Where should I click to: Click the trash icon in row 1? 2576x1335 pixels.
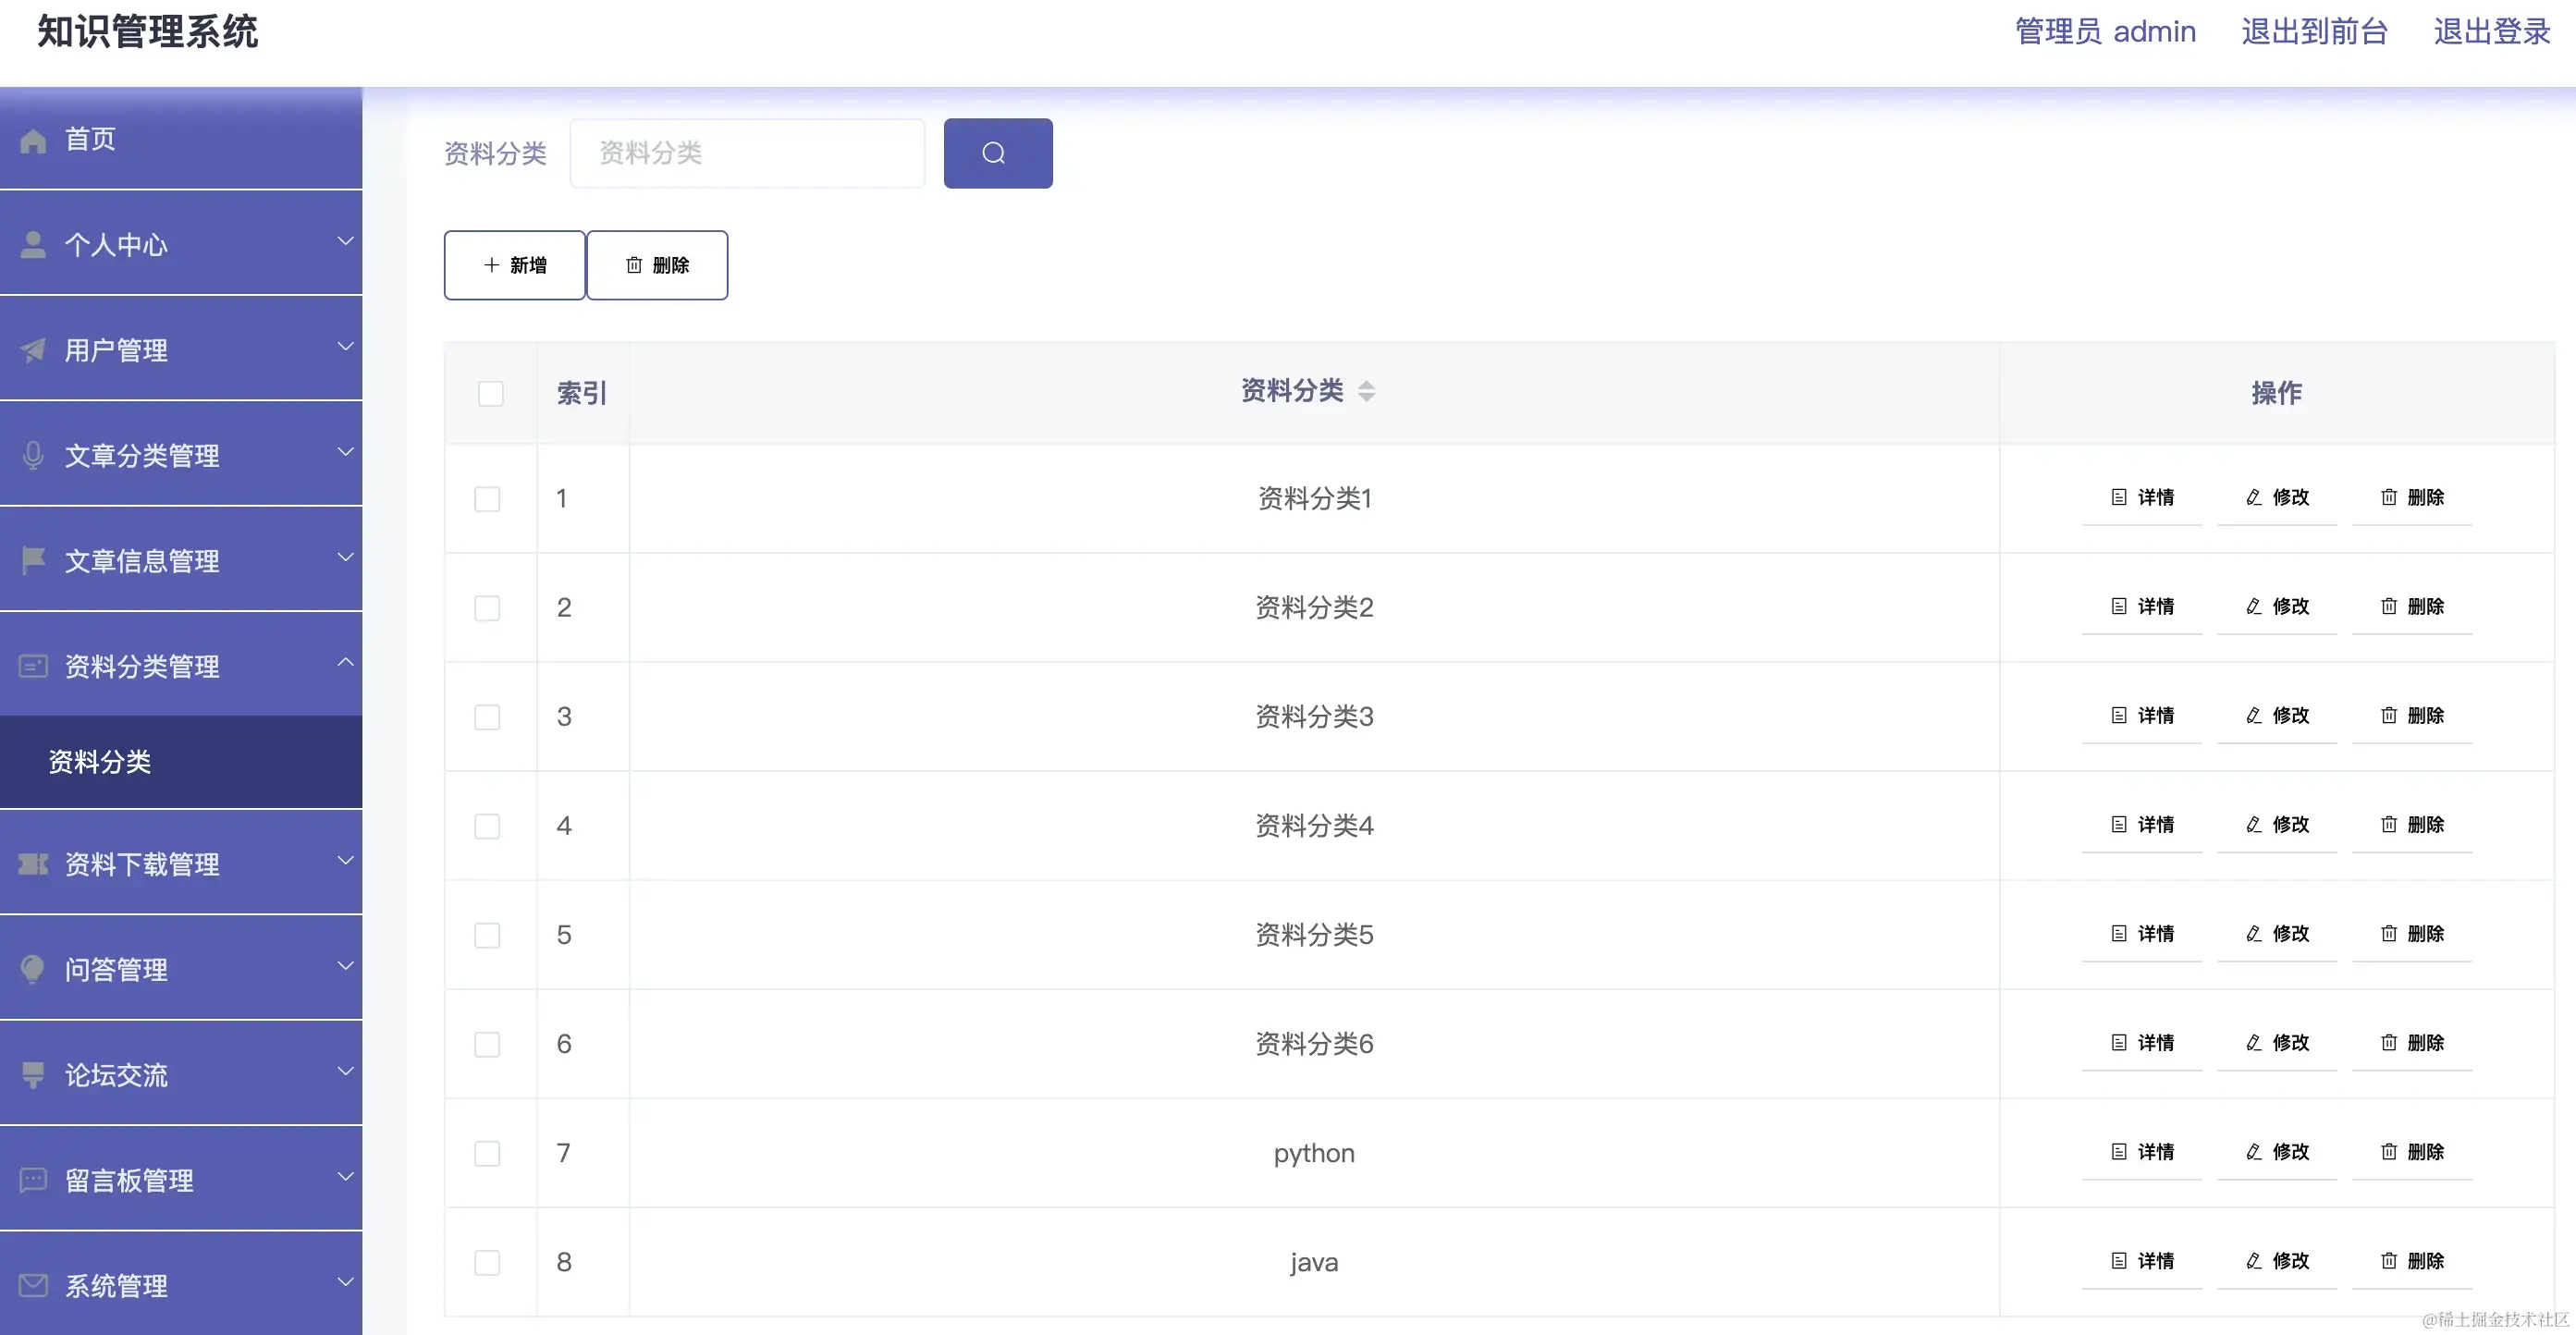[2388, 497]
